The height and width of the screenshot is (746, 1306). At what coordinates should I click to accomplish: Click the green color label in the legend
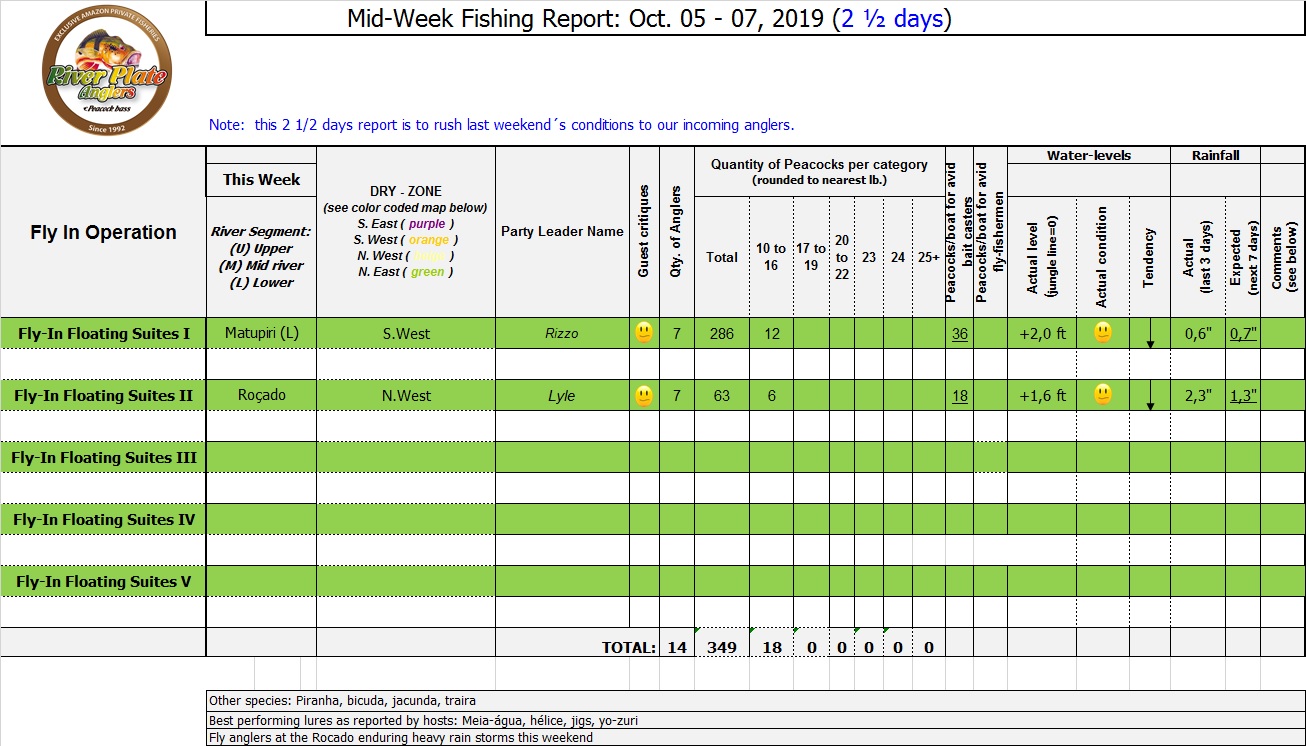[427, 272]
